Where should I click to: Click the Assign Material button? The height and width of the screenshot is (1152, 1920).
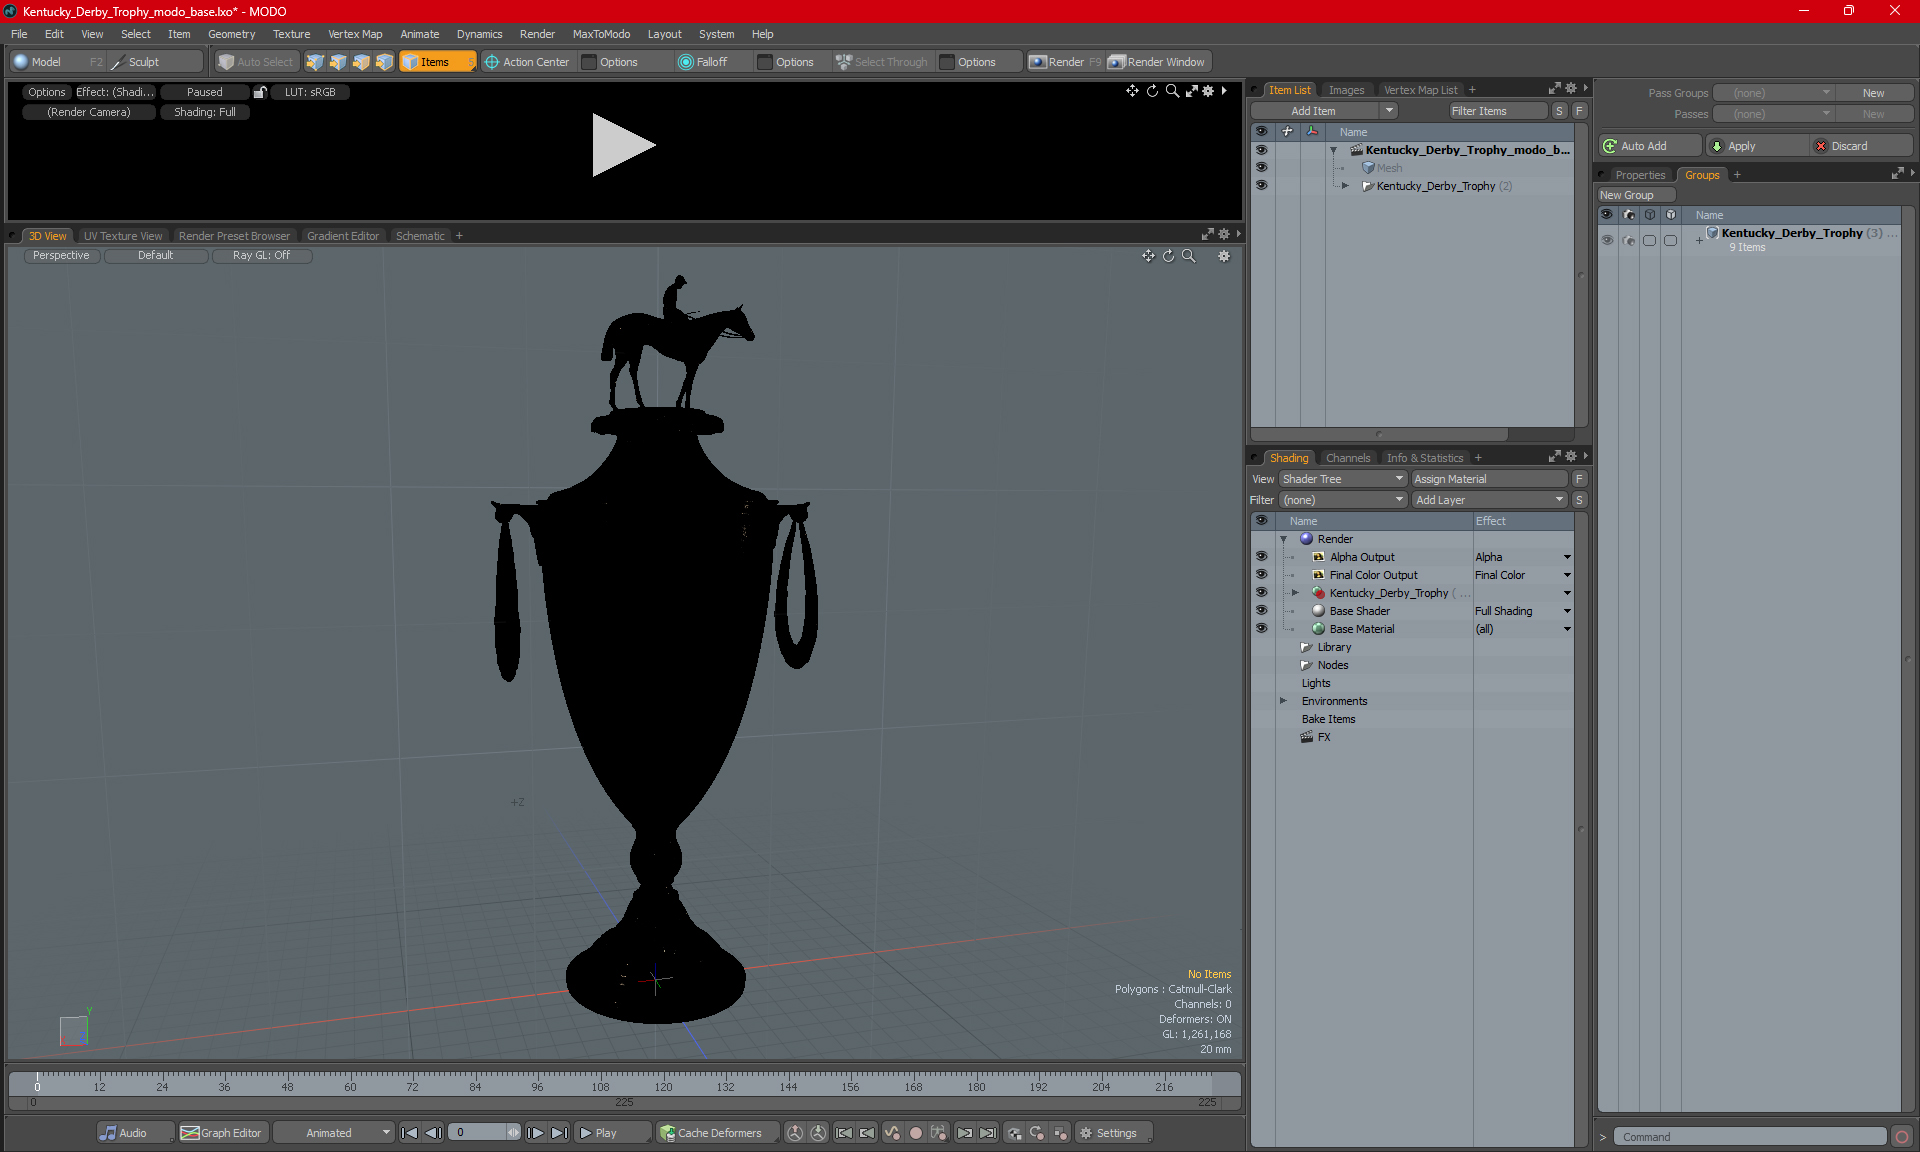click(1490, 479)
